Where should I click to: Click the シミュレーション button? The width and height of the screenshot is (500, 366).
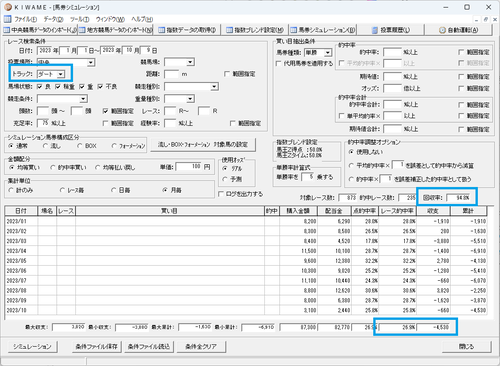pos(32,347)
